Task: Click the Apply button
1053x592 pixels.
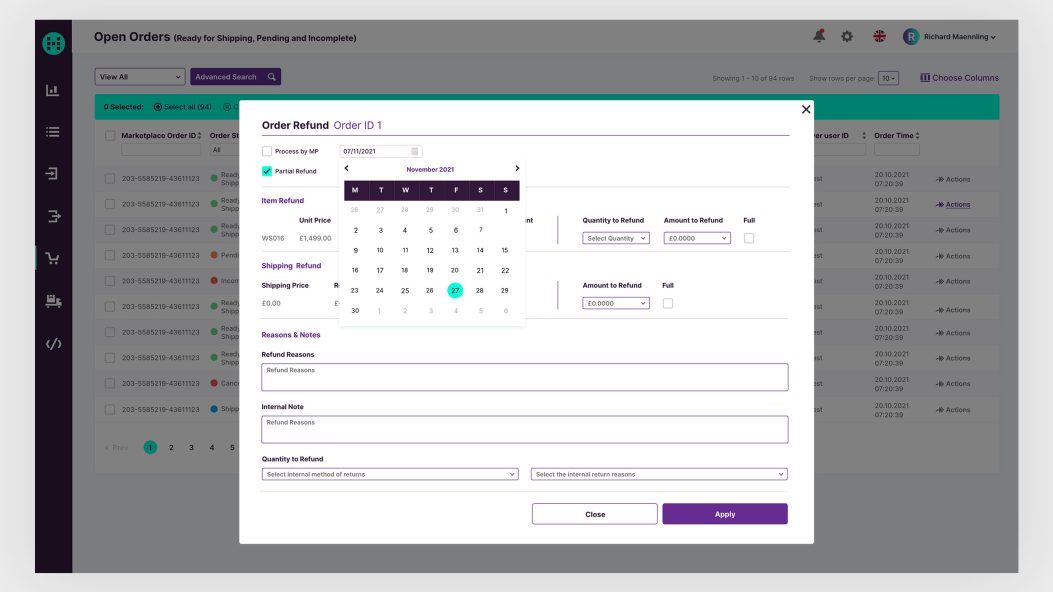Action: tap(725, 514)
